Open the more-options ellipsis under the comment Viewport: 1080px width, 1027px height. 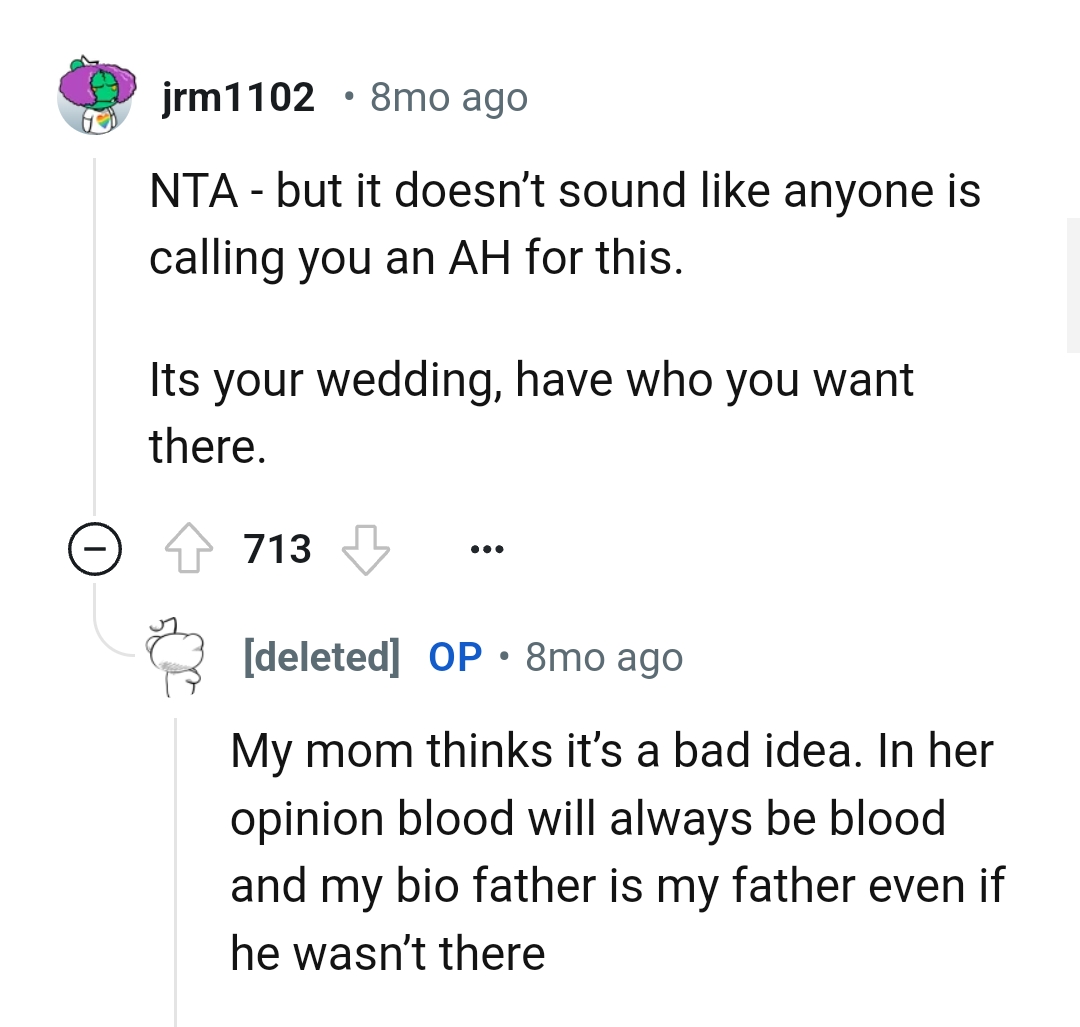coord(486,547)
